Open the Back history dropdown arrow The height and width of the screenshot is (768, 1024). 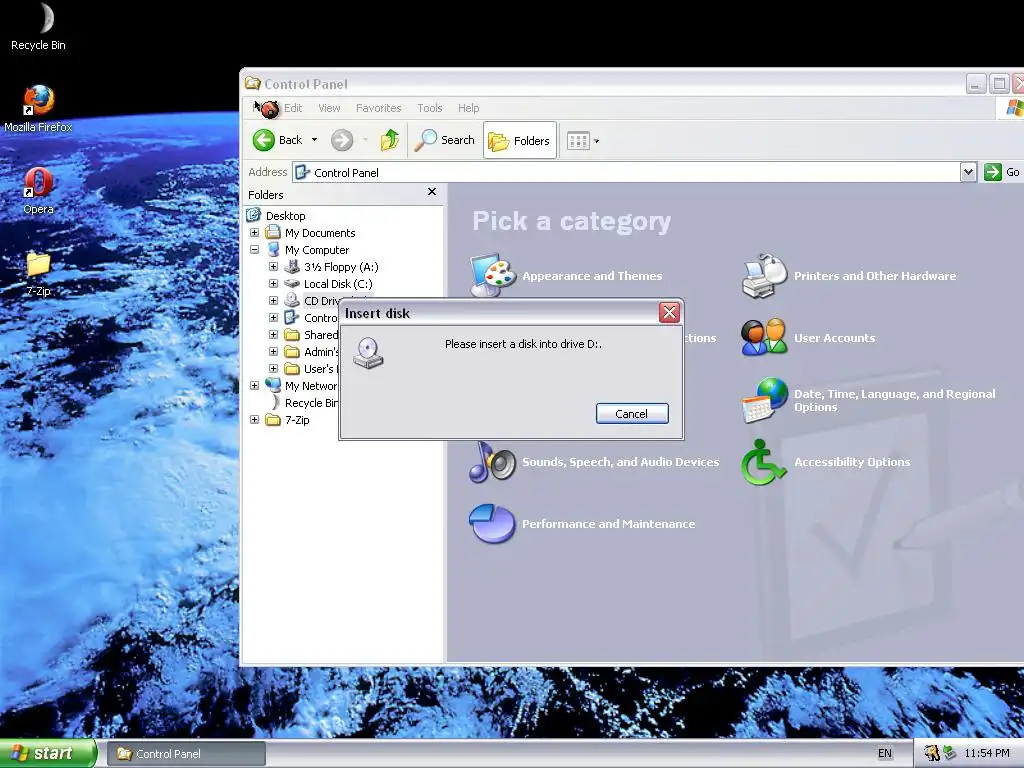[x=314, y=140]
